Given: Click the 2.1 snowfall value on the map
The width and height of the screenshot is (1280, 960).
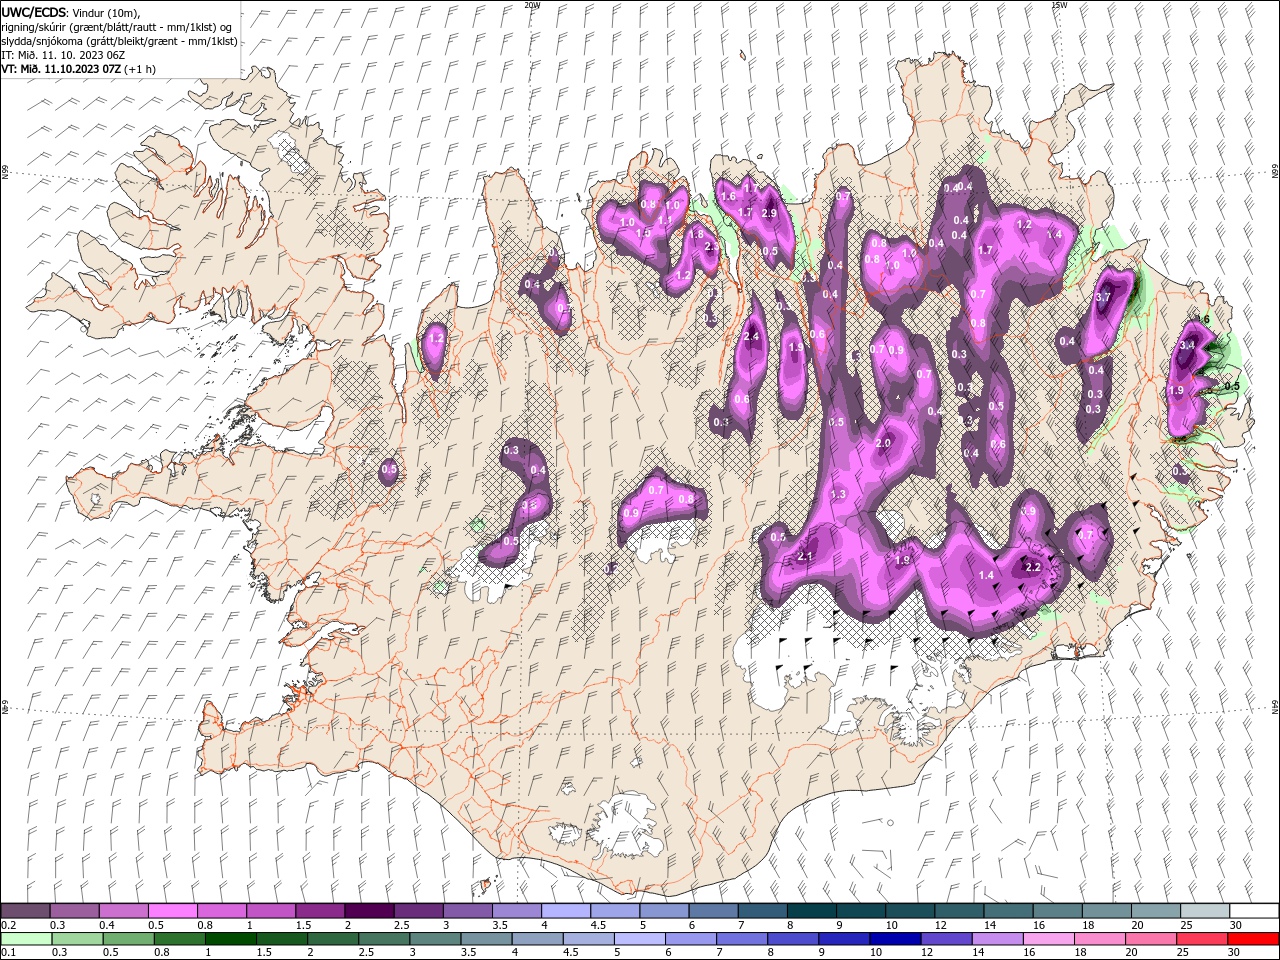Looking at the screenshot, I should pos(806,556).
